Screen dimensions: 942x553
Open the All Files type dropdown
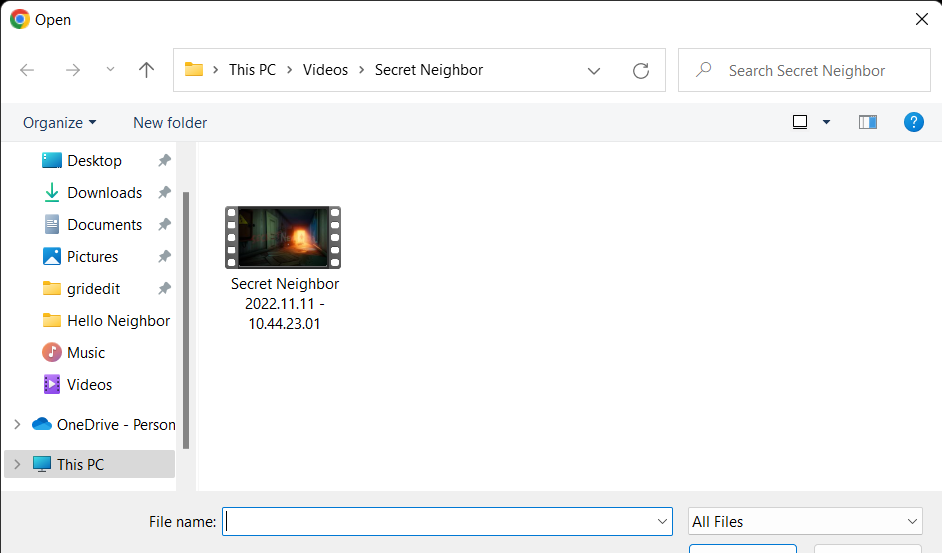[805, 521]
